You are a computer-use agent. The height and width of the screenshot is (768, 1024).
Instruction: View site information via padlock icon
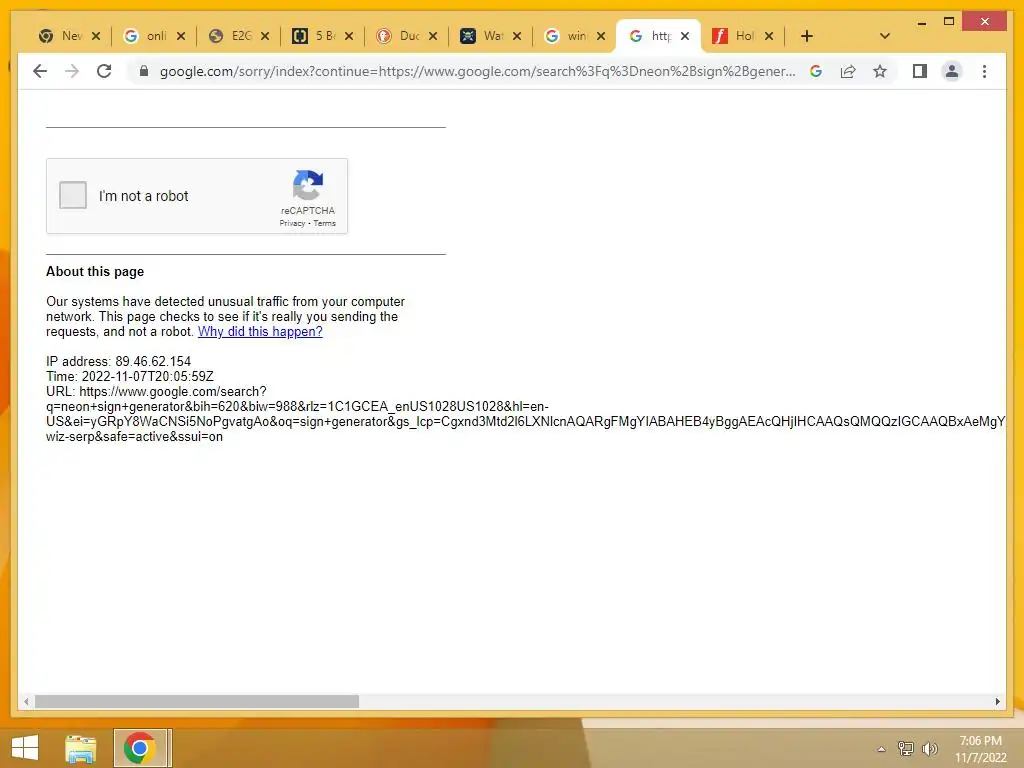144,71
